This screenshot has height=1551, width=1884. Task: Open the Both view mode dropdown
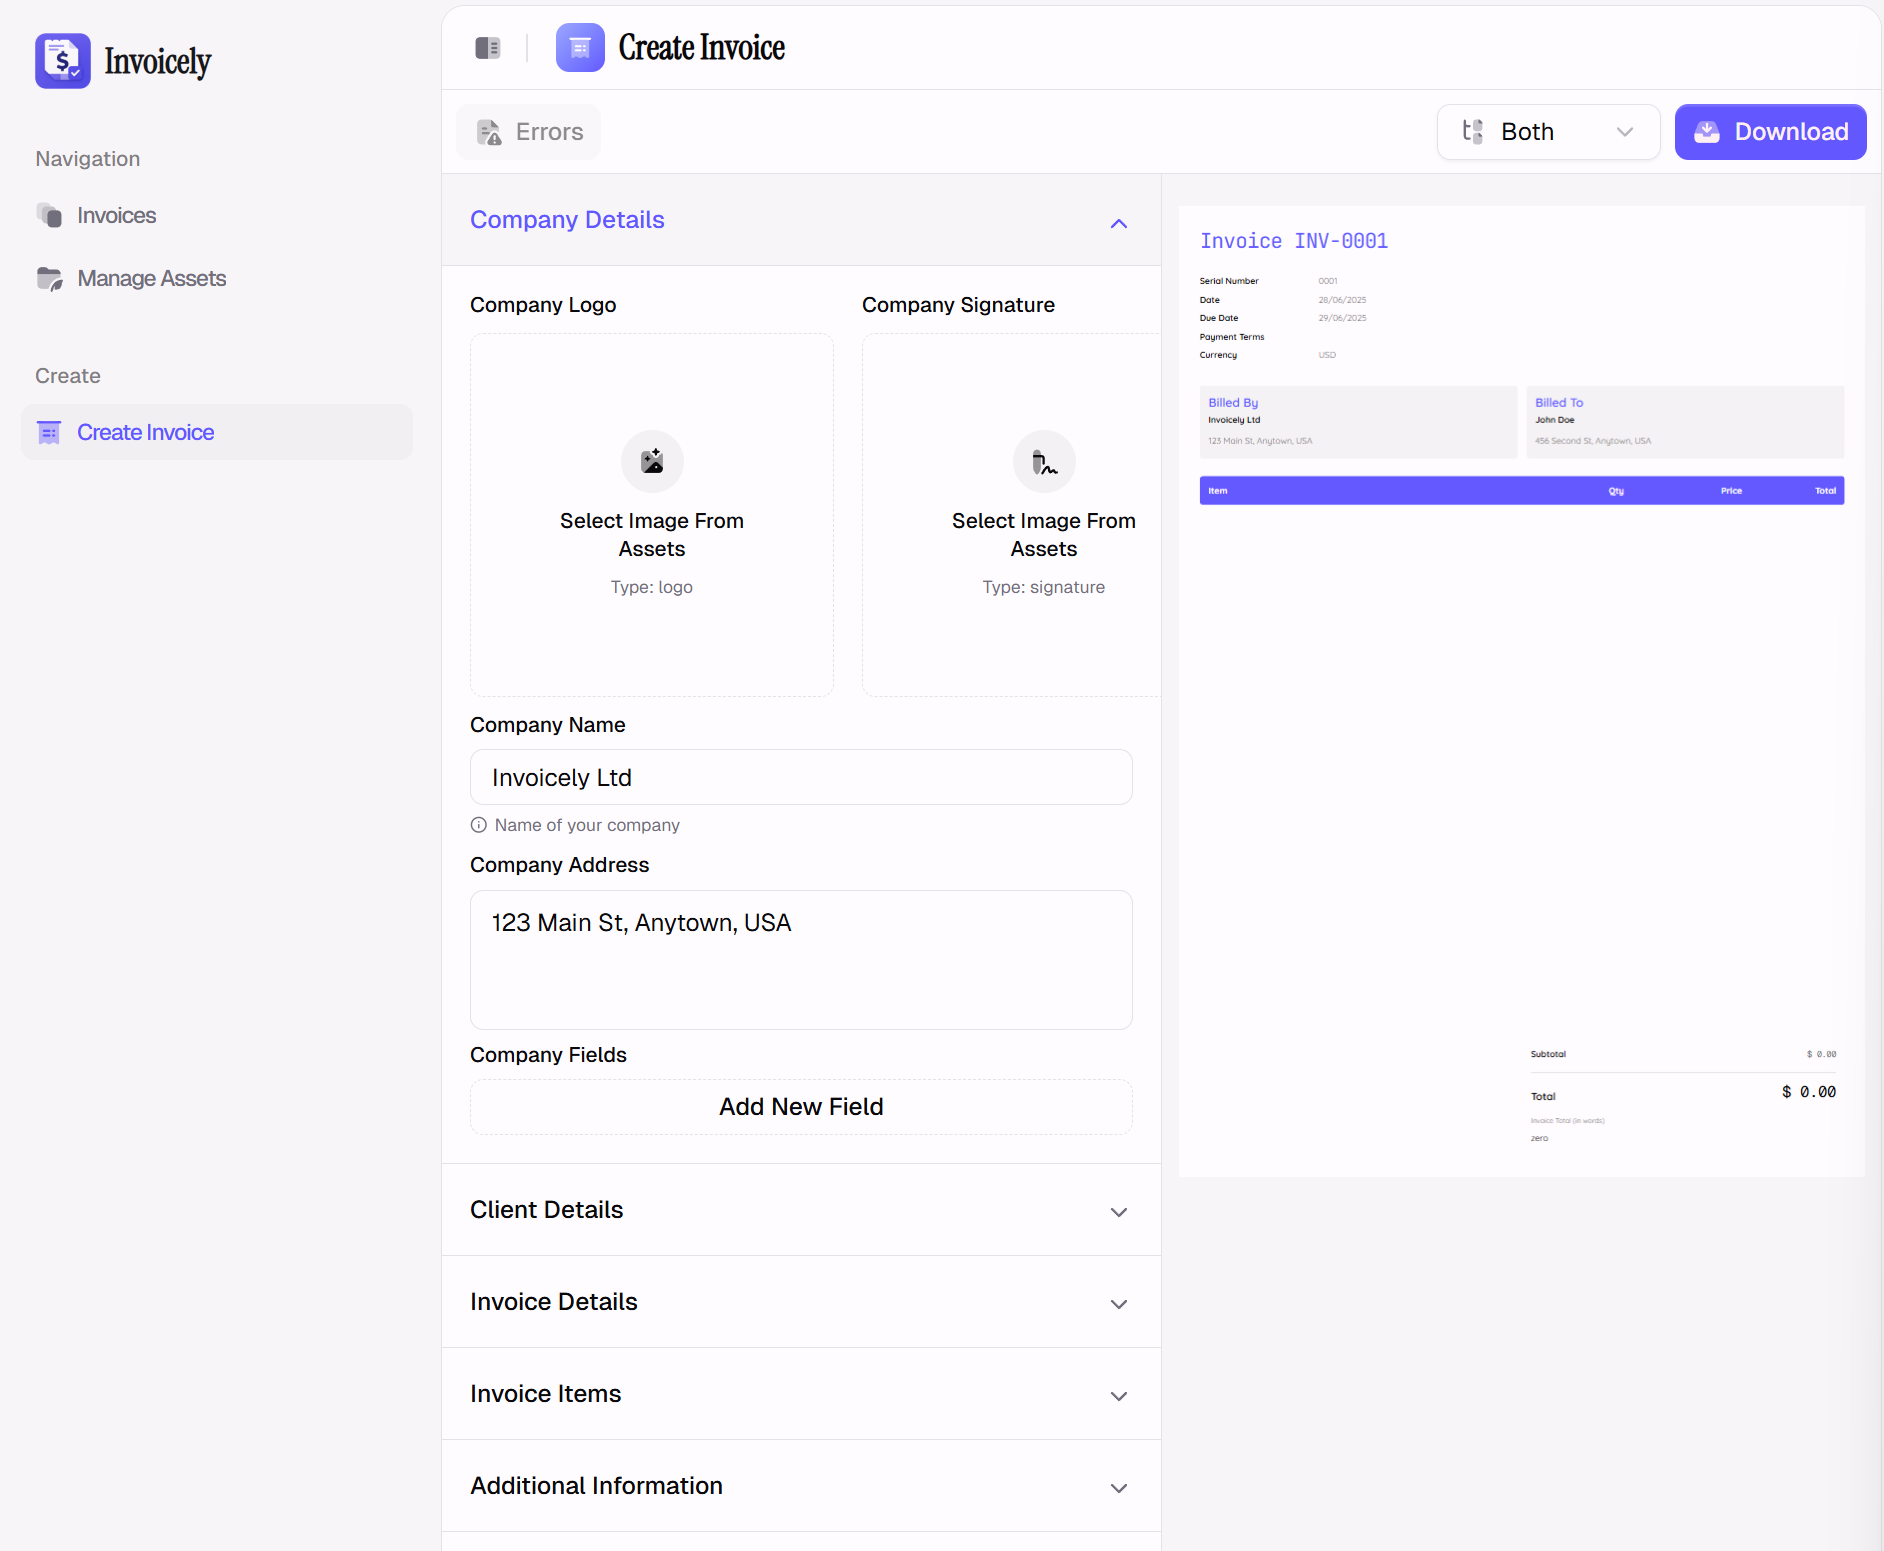coord(1548,132)
